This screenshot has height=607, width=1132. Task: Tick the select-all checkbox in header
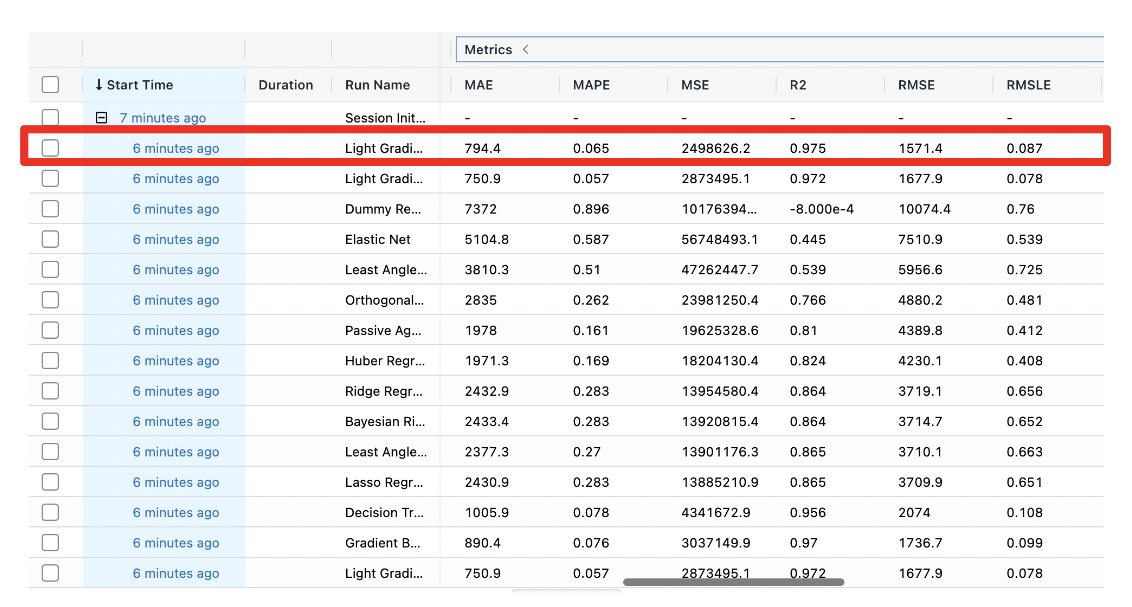tap(51, 84)
